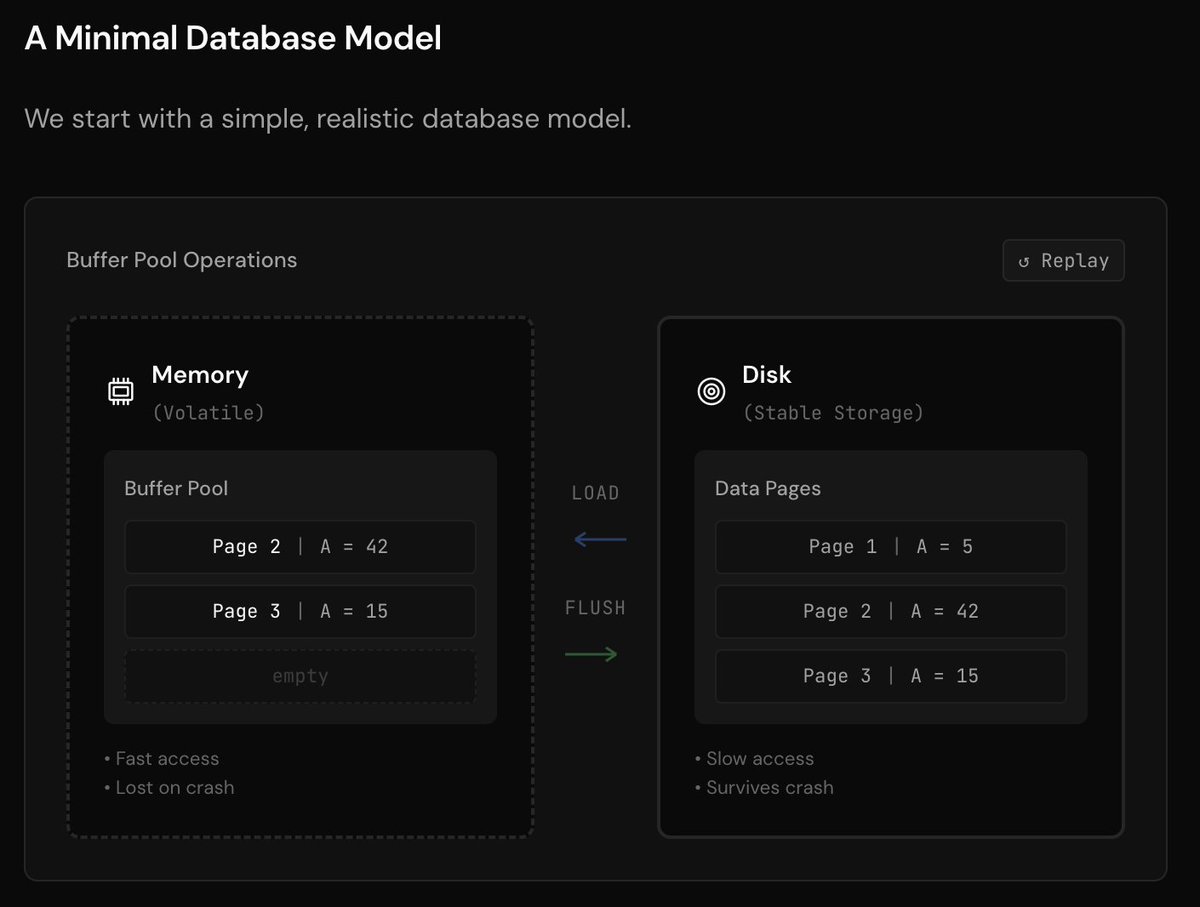This screenshot has width=1200, height=907.
Task: Click the 'Disk' heading
Action: pyautogui.click(x=767, y=375)
